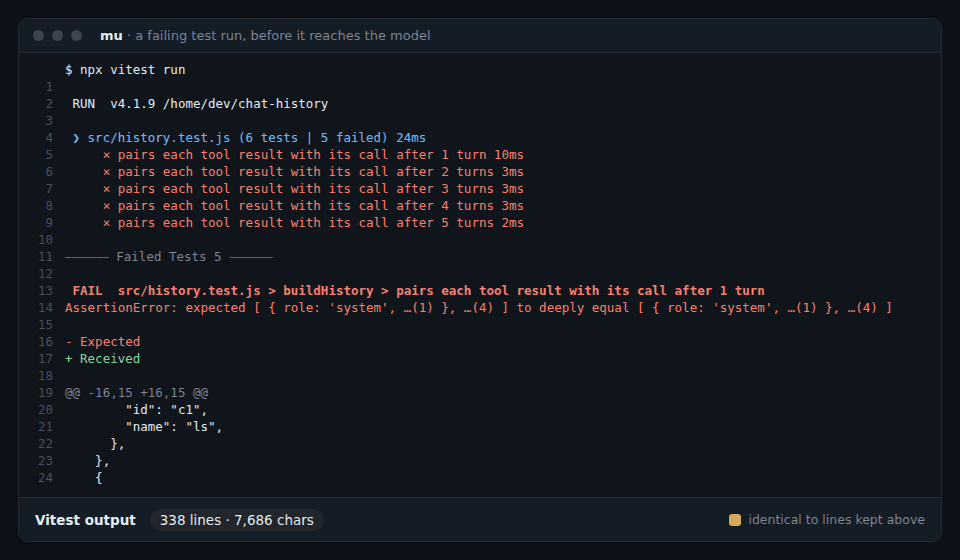Viewport: 960px width, 560px height.
Task: Click the '"id": "c1",' line
Action: coord(167,410)
